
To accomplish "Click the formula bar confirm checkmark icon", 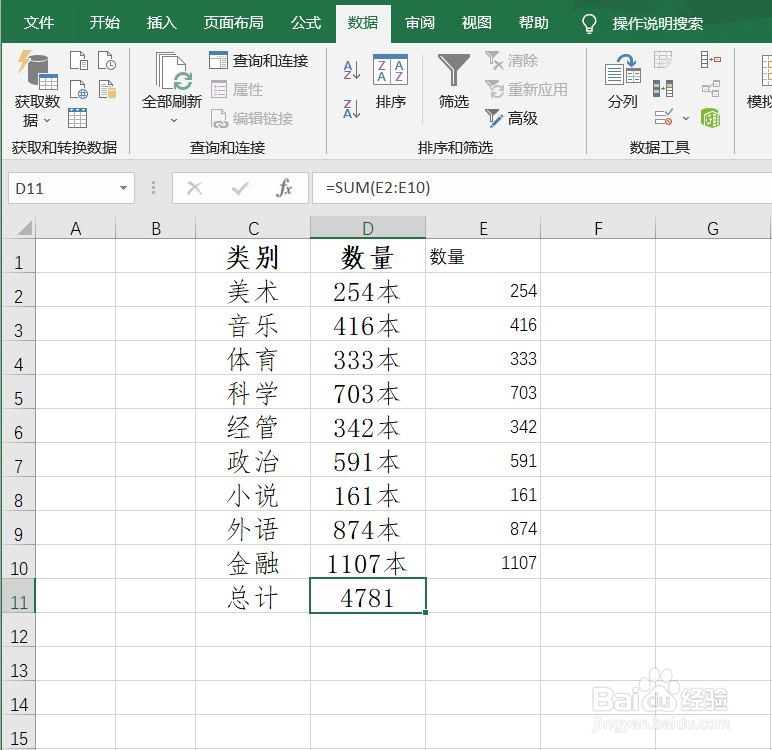I will coord(240,188).
